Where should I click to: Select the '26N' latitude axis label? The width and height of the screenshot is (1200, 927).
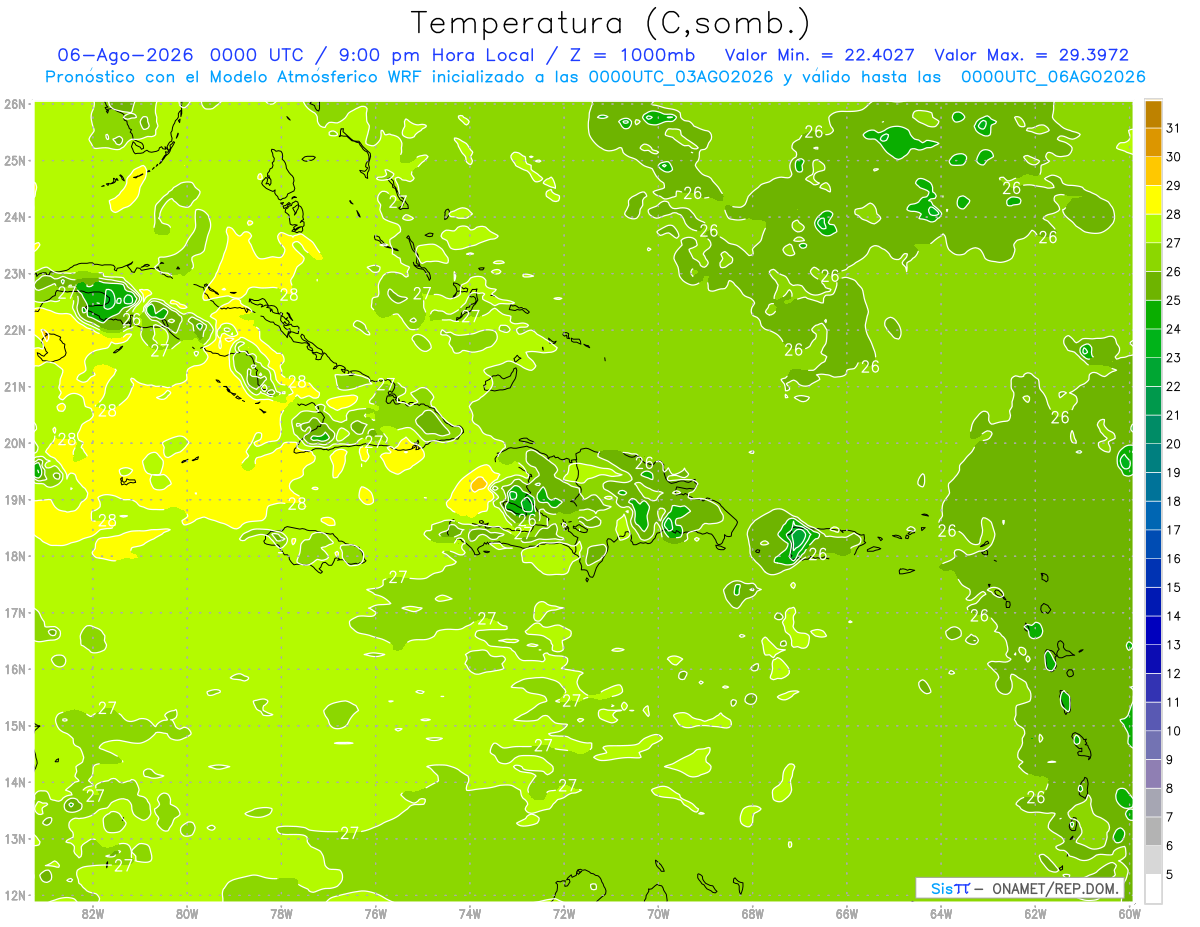pos(15,104)
